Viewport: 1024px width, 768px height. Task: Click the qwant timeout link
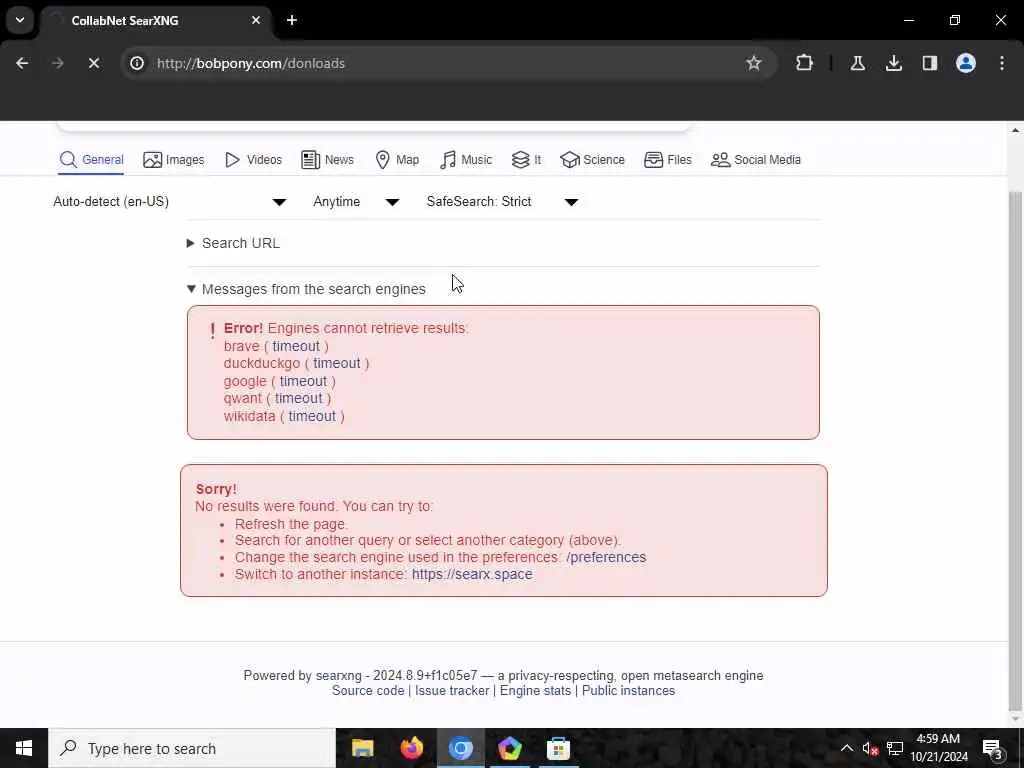[298, 398]
